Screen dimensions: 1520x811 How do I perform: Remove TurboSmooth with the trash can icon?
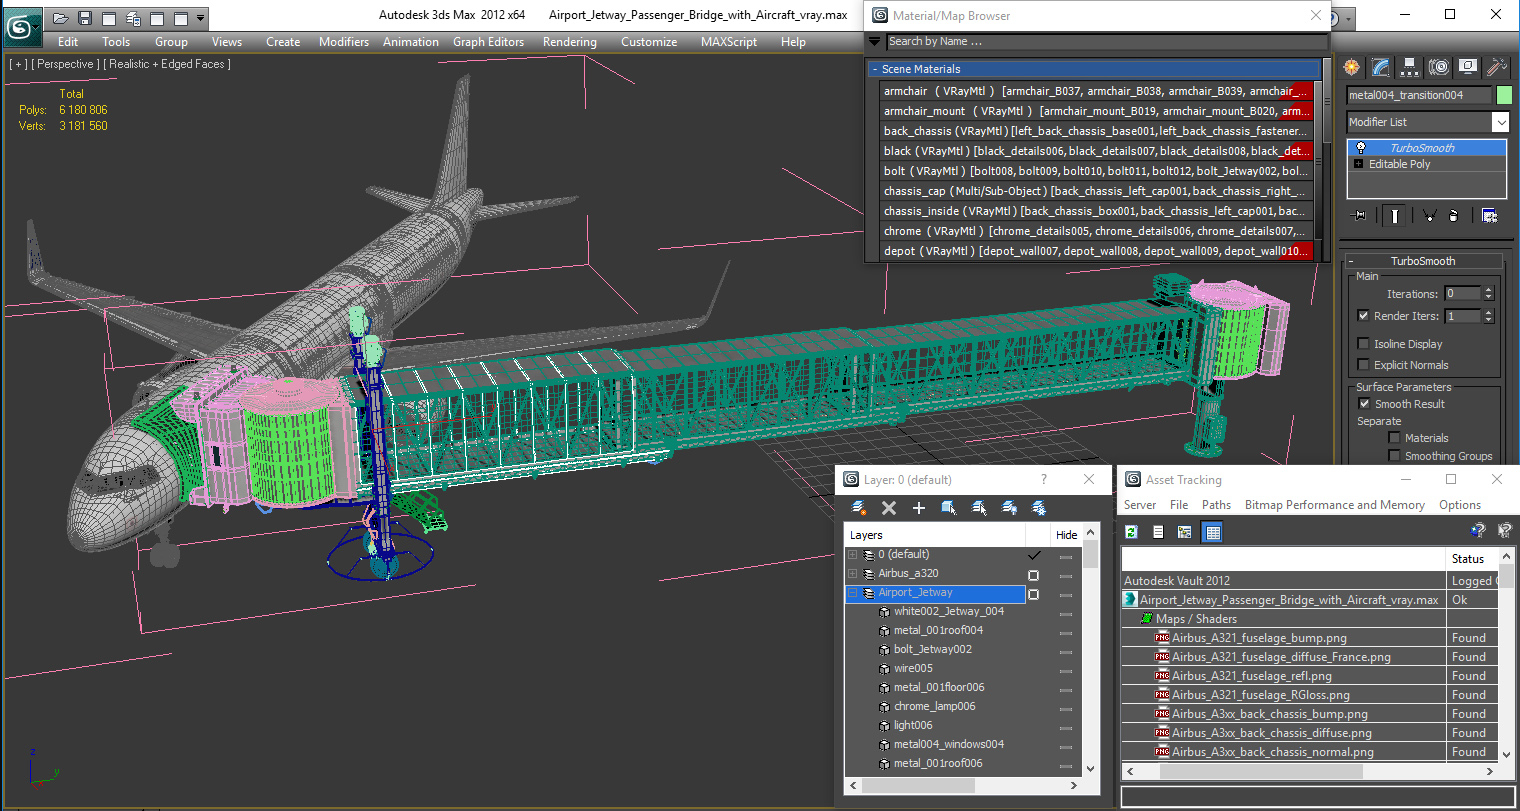(x=1453, y=214)
